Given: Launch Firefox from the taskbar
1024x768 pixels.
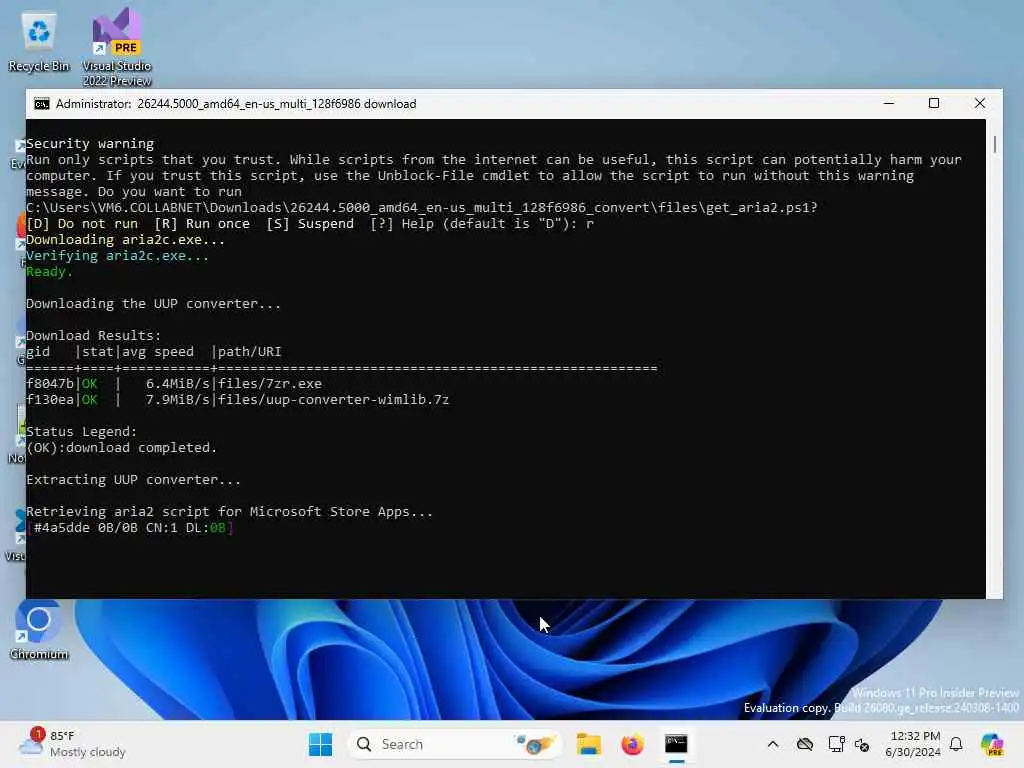Looking at the screenshot, I should point(632,744).
